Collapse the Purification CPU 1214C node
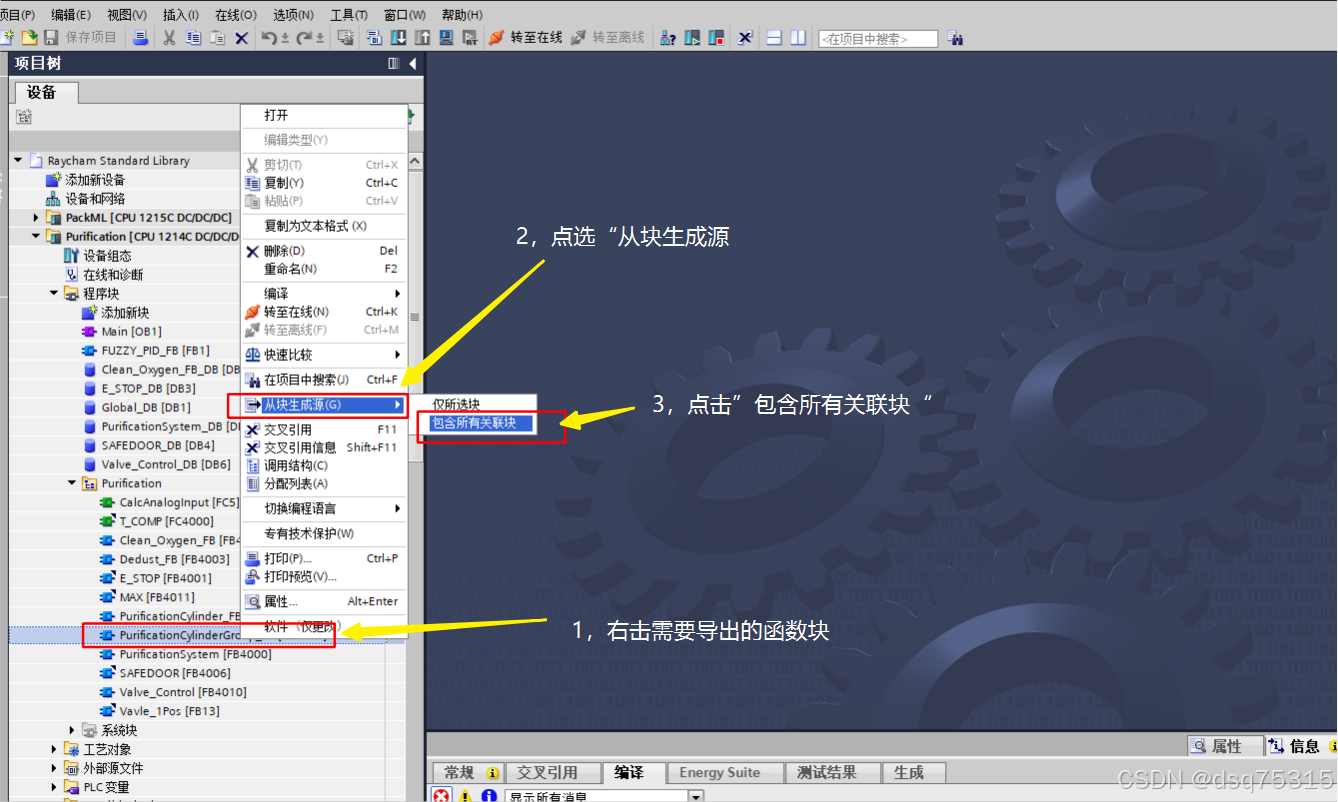The width and height of the screenshot is (1338, 802). coord(37,236)
